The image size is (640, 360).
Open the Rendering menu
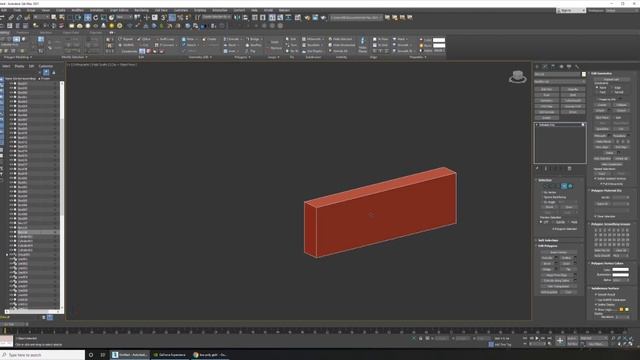click(142, 10)
